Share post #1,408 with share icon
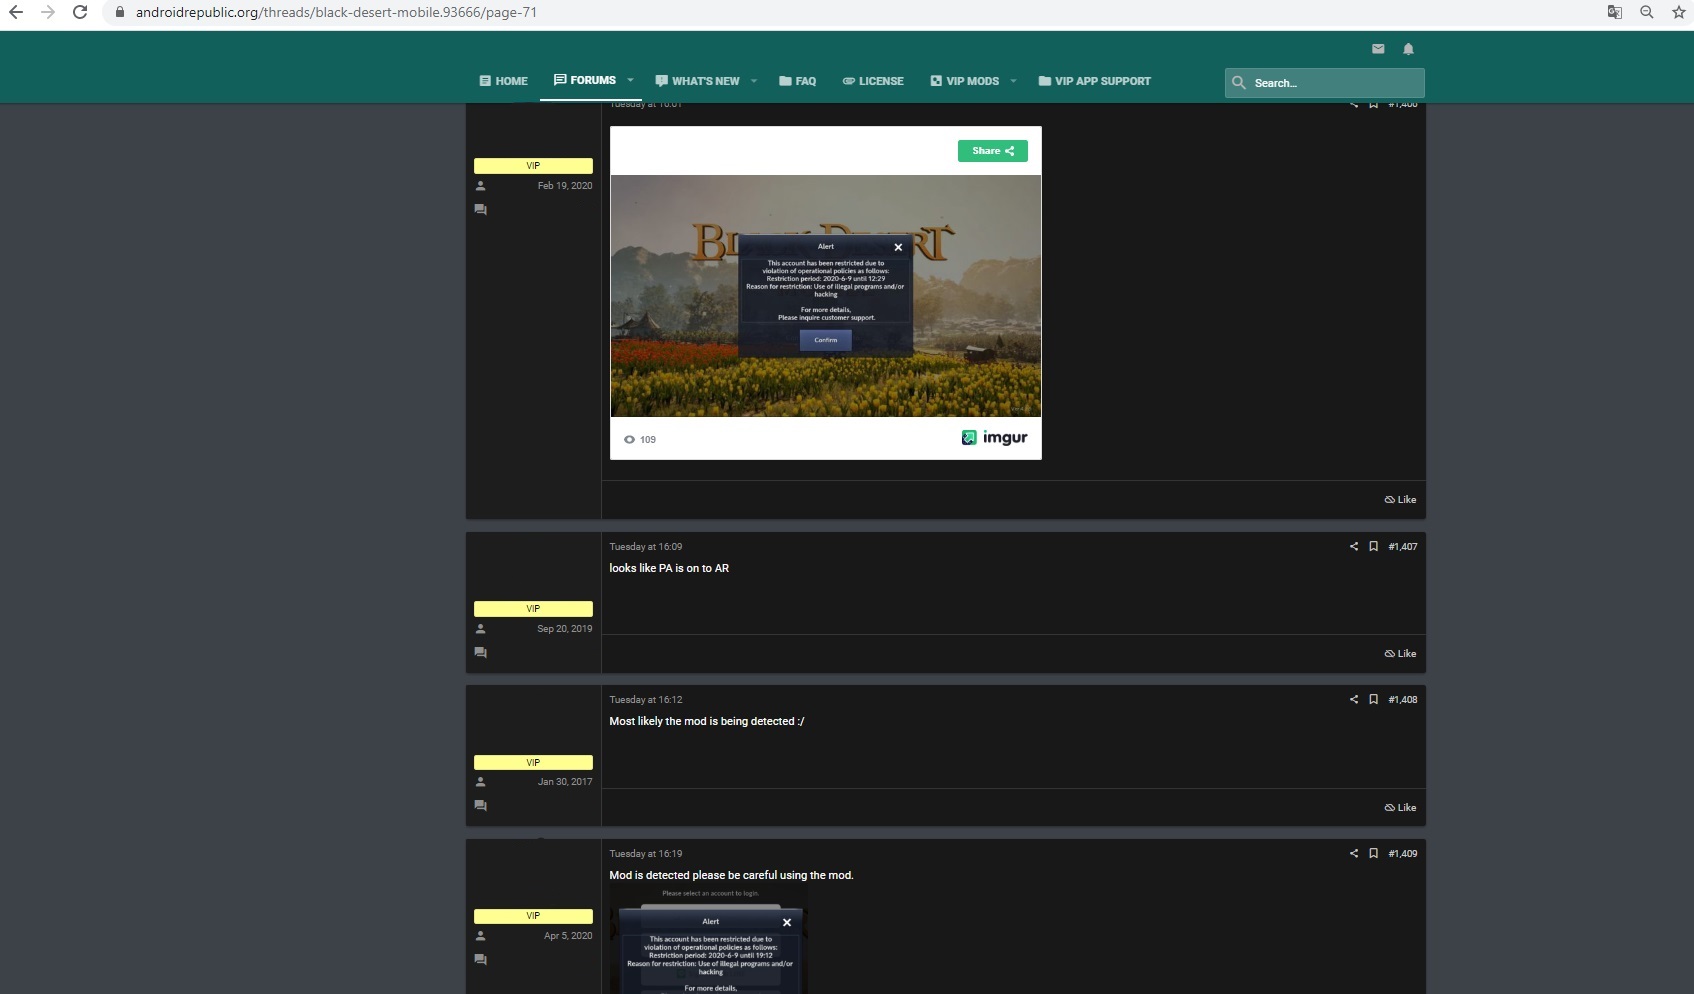Screen dimensions: 1694x994 click(1354, 700)
